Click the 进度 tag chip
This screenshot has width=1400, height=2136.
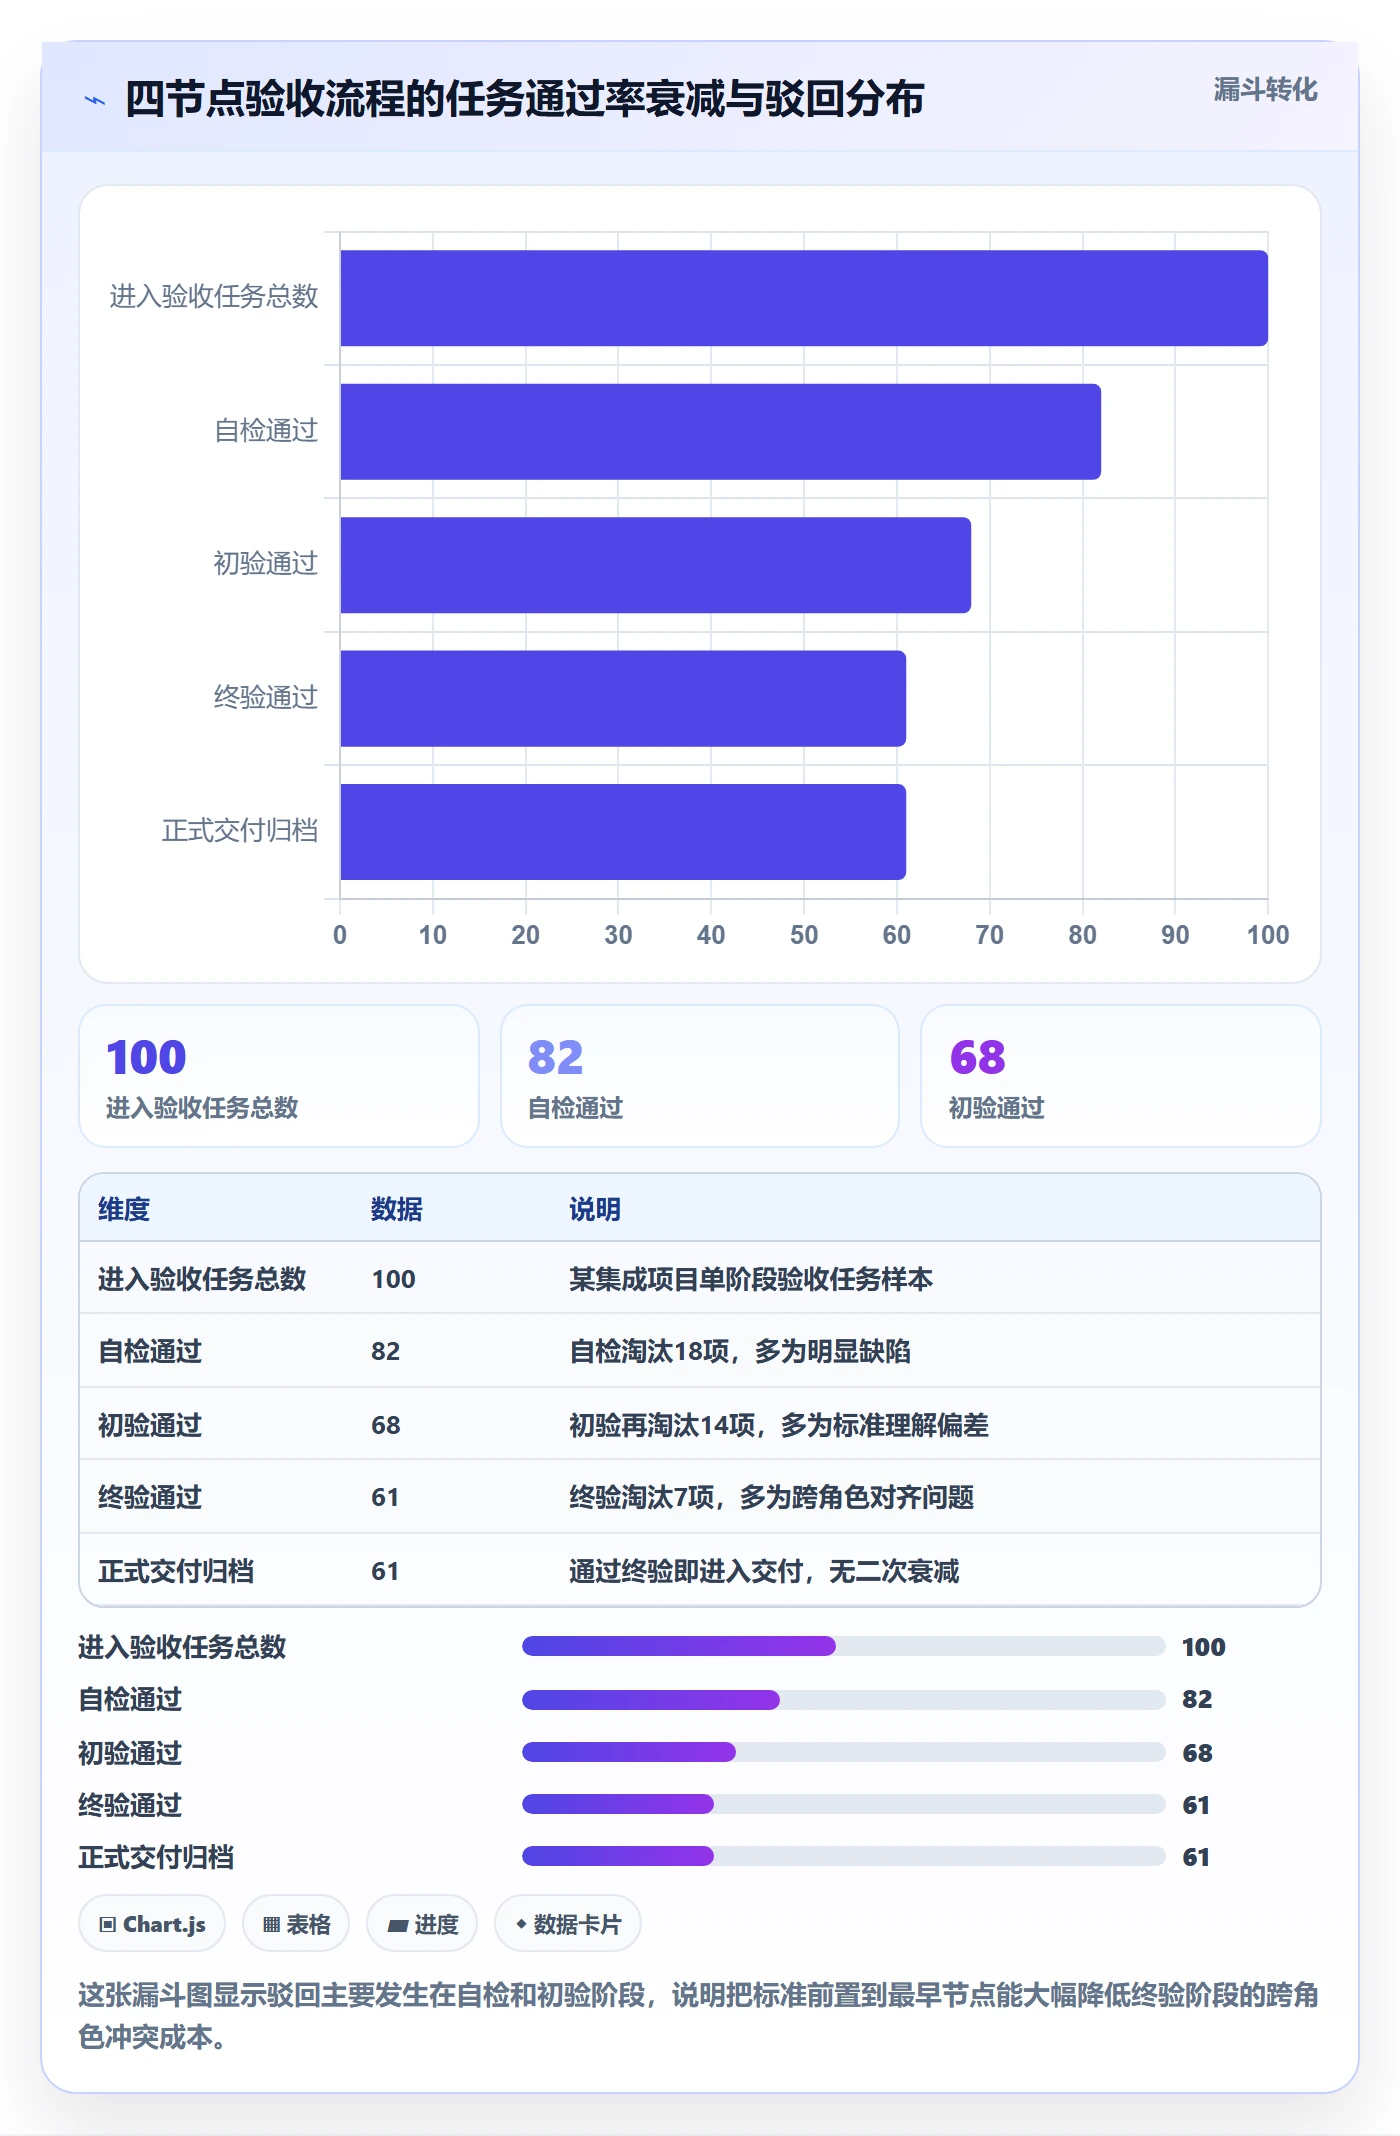422,1923
